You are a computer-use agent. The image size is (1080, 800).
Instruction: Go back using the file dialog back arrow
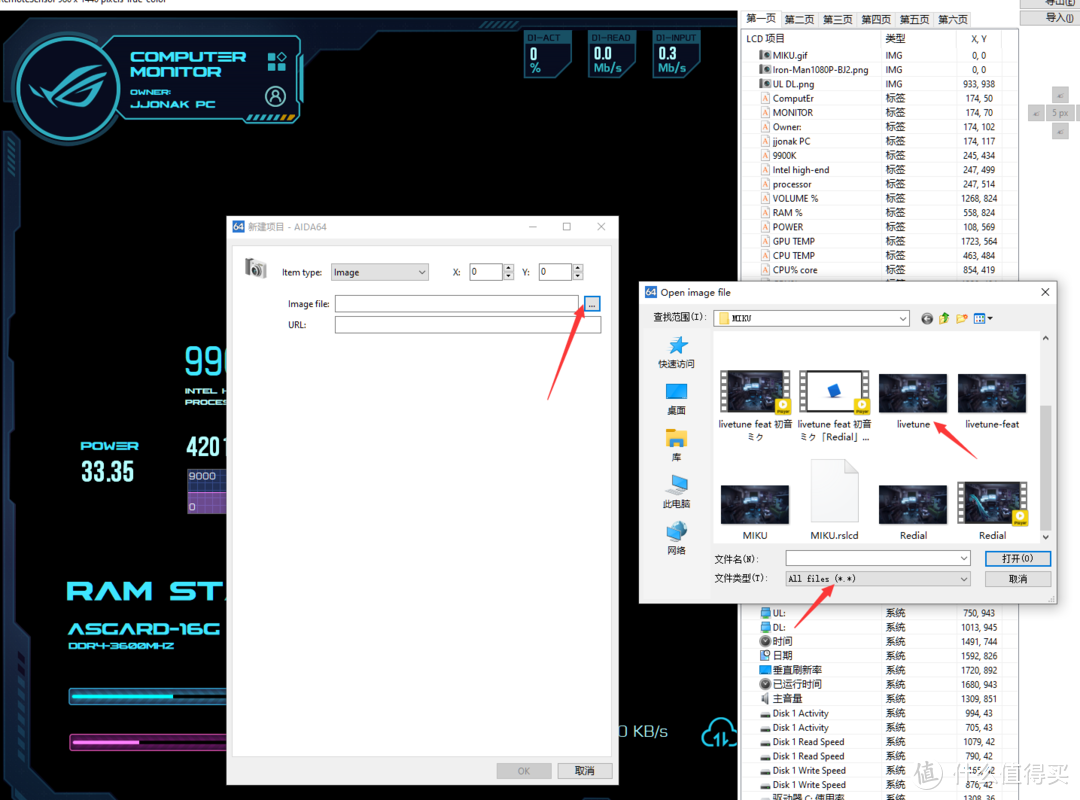coord(927,319)
